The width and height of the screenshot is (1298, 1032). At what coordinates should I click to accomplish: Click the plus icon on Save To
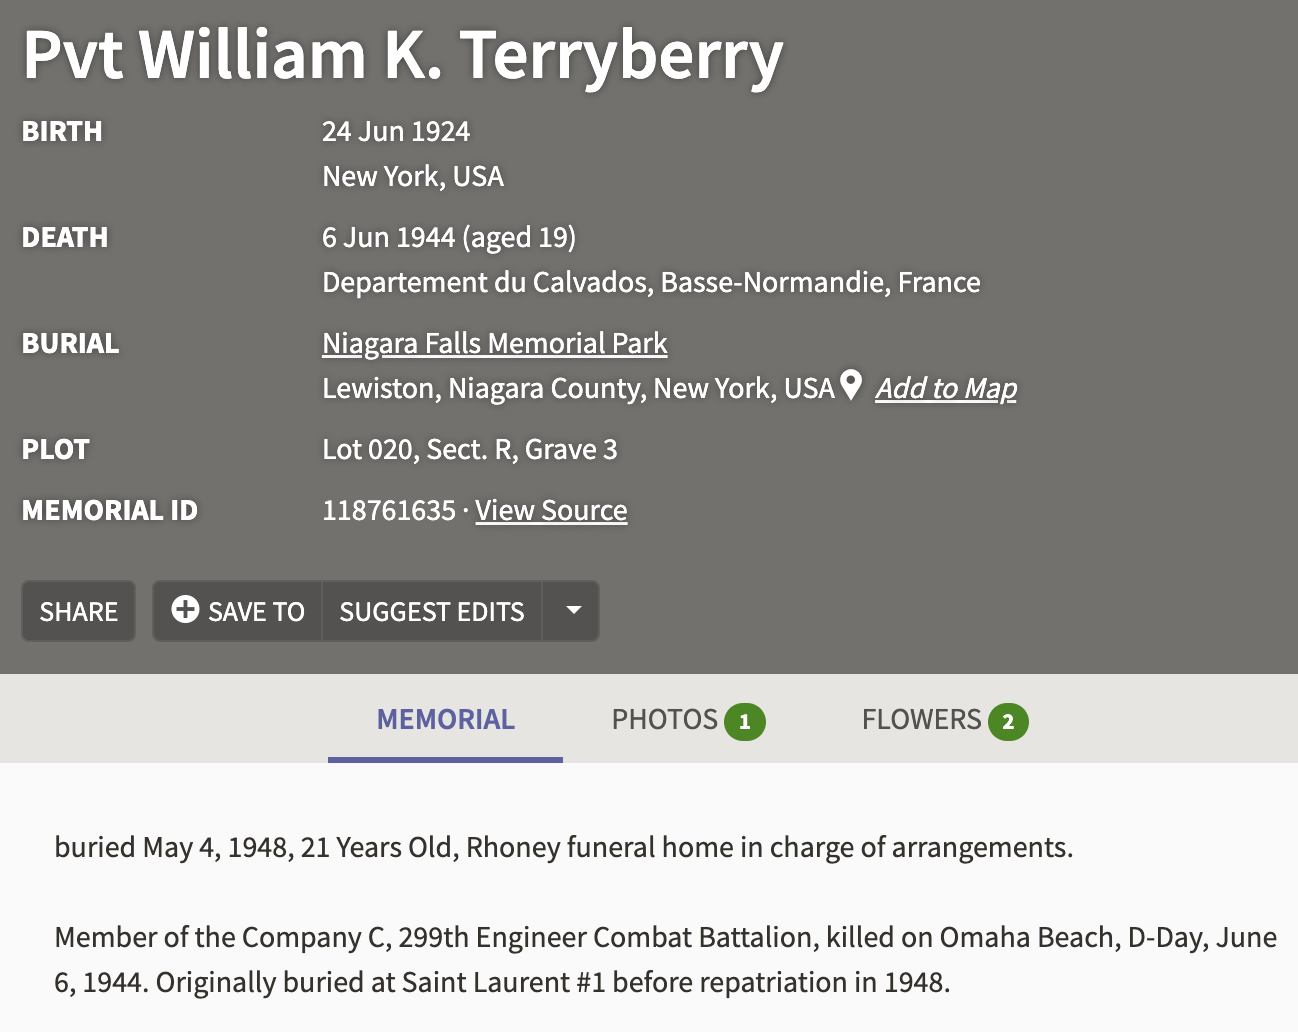[185, 610]
